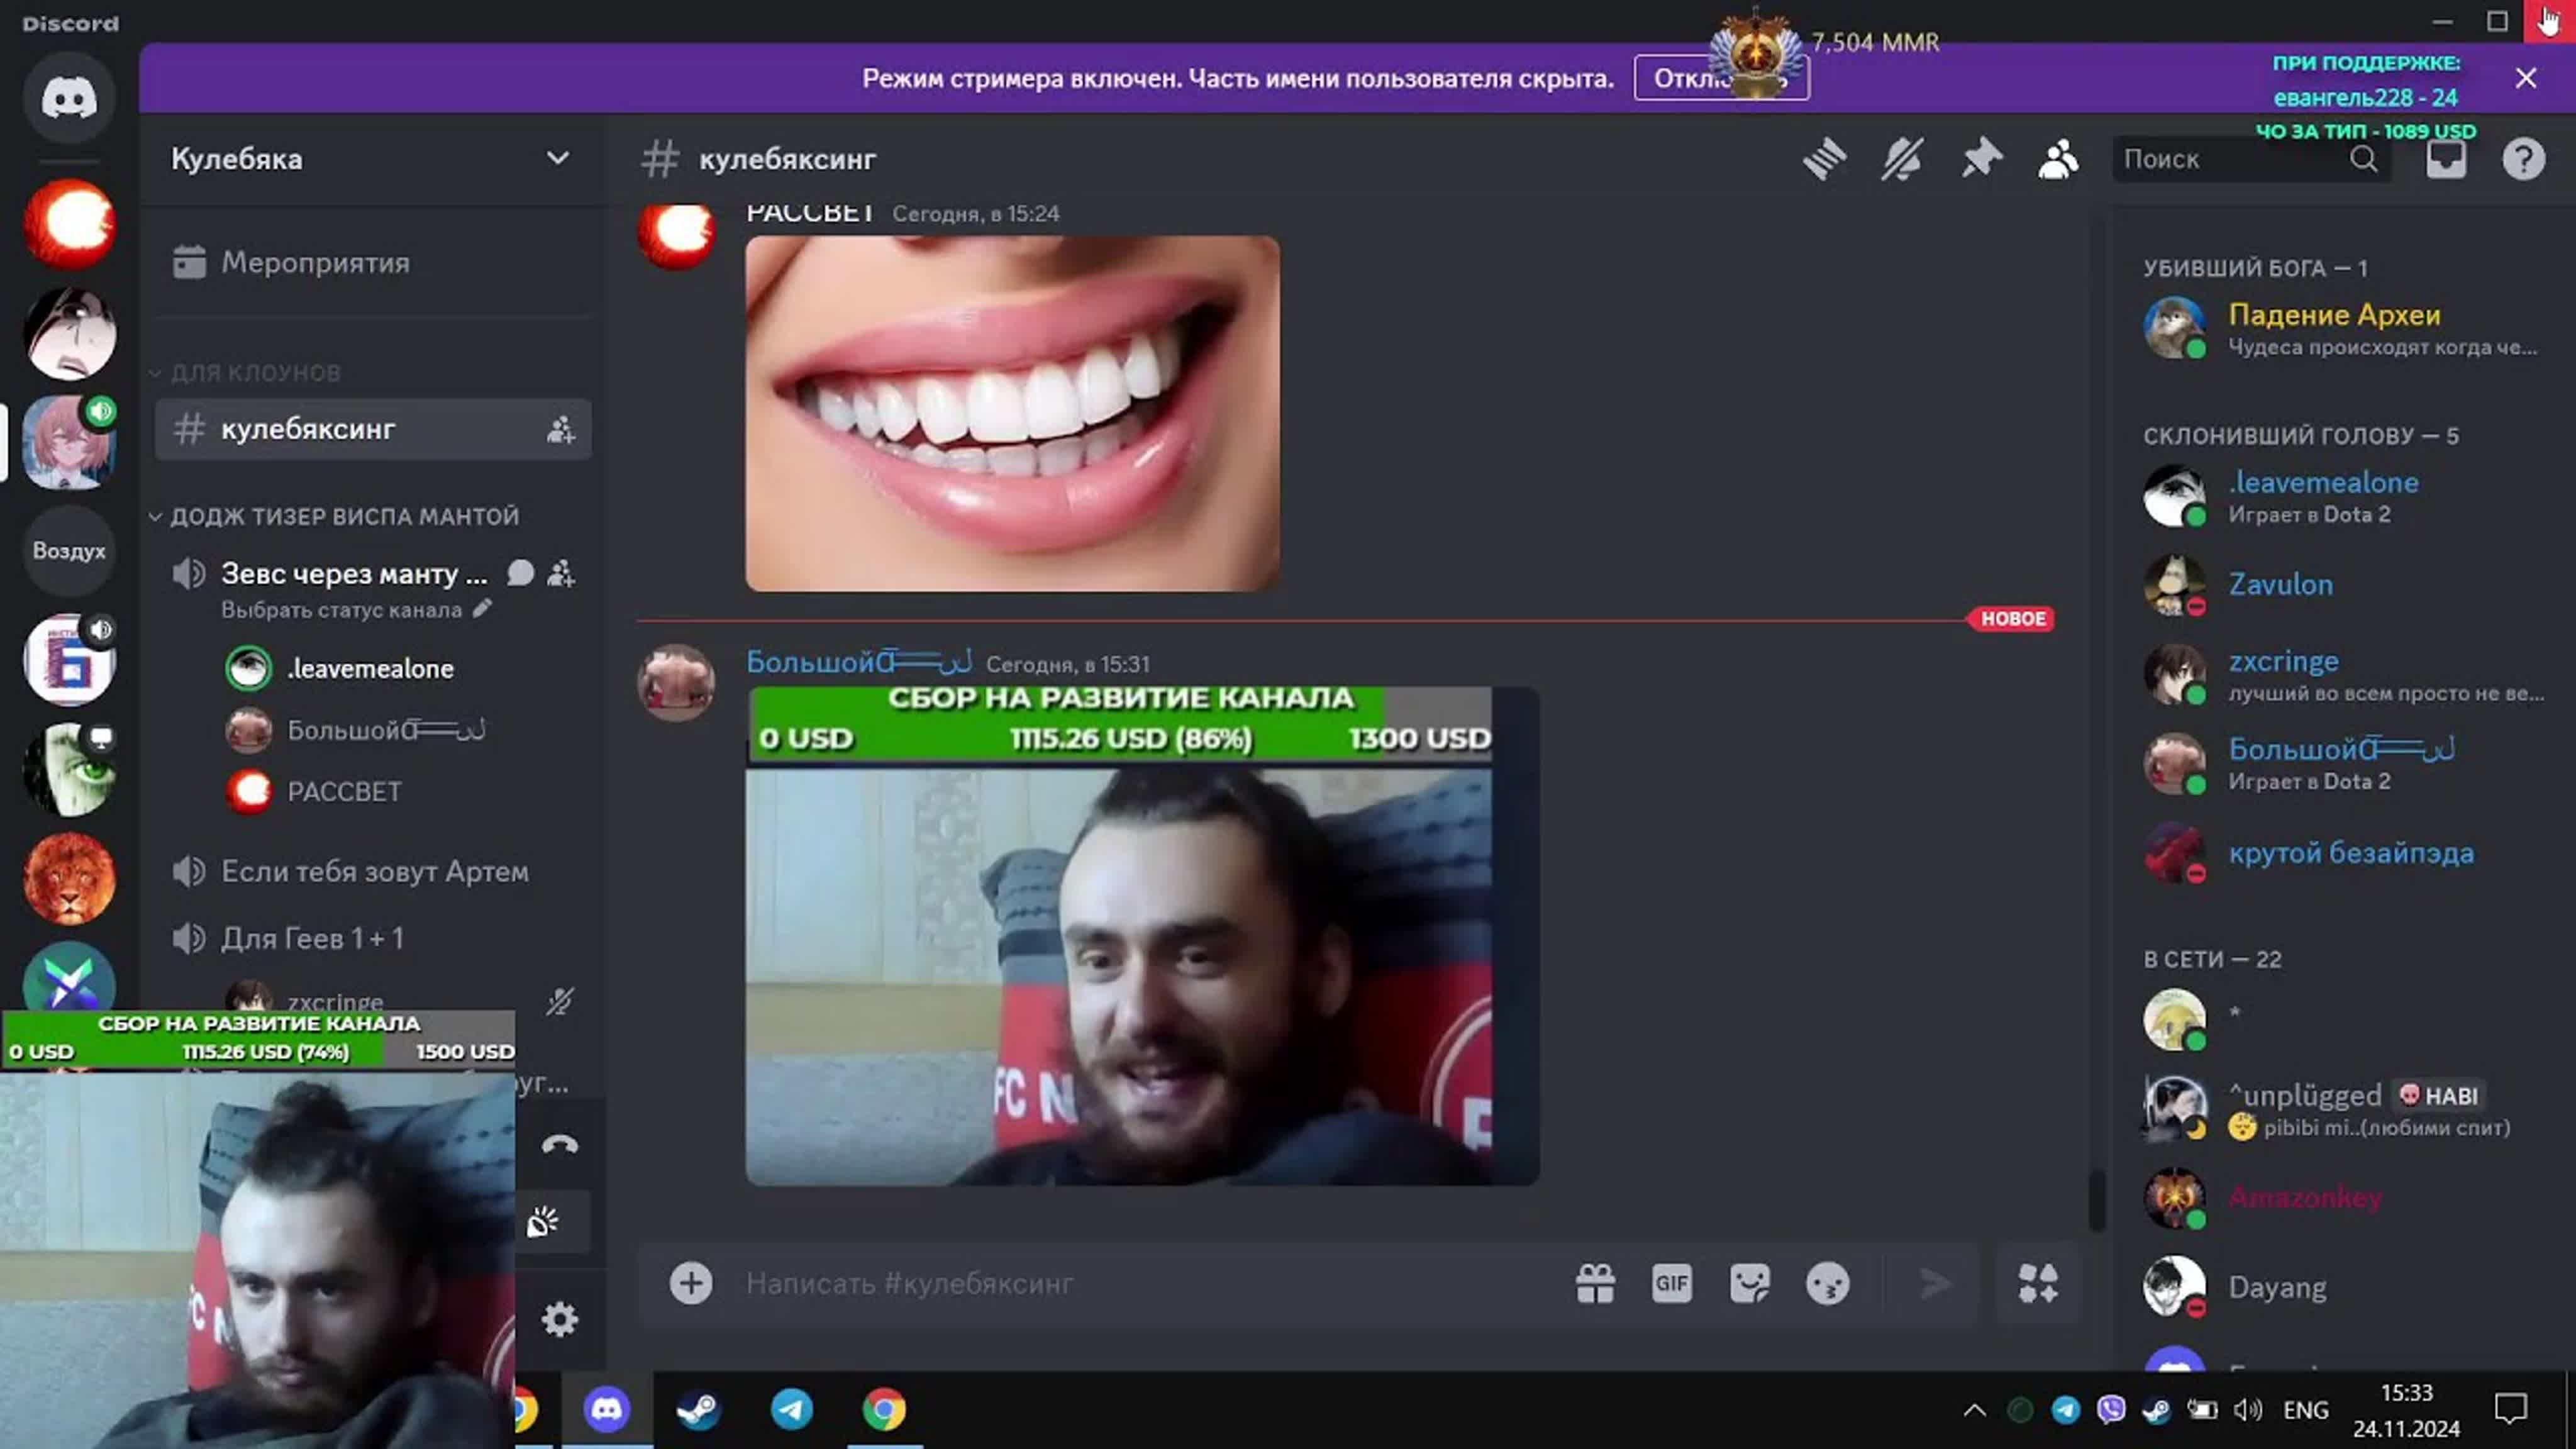This screenshot has height=1449, width=2576.
Task: Open the GIF picker
Action: coord(1672,1283)
